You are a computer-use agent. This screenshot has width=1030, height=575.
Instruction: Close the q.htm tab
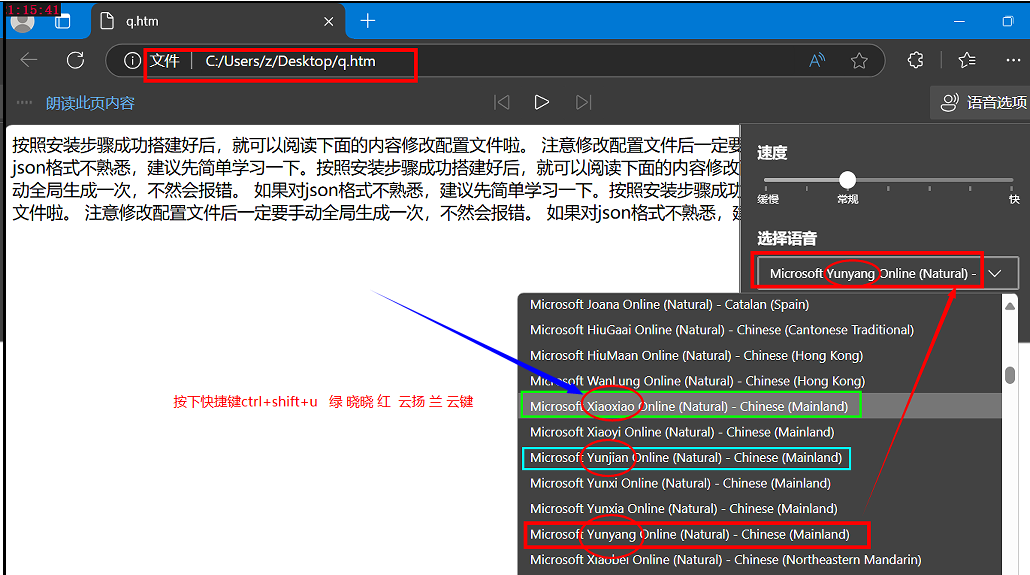pos(328,22)
